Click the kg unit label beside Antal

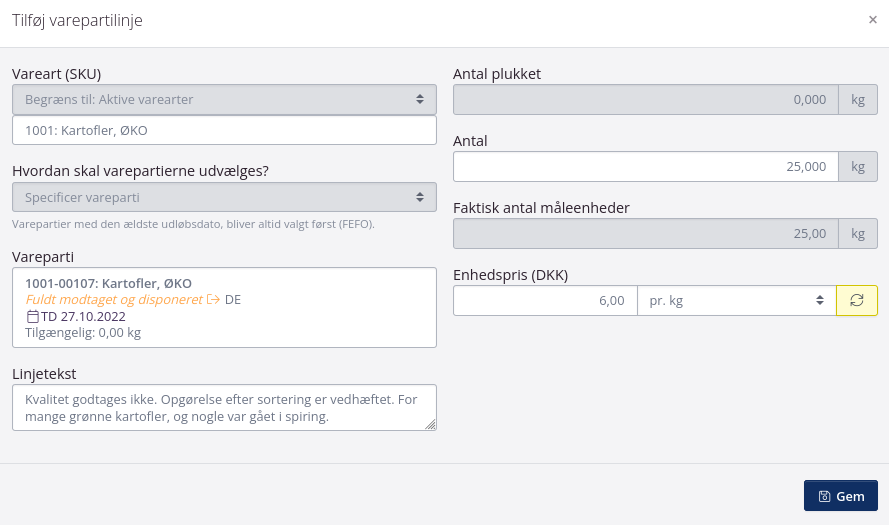(x=857, y=167)
